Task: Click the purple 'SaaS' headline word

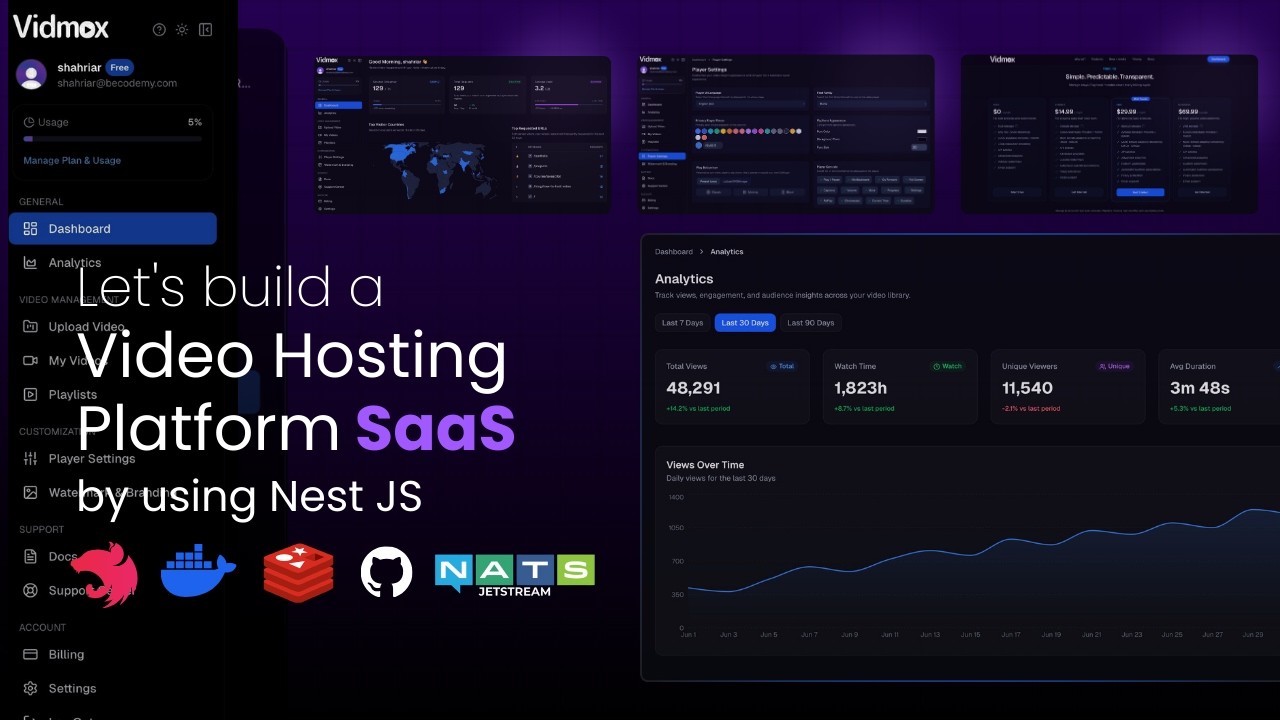Action: pos(435,427)
